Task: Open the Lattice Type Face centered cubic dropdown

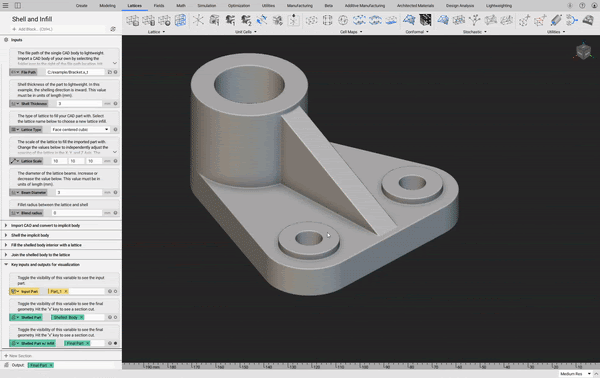Action: (80, 130)
